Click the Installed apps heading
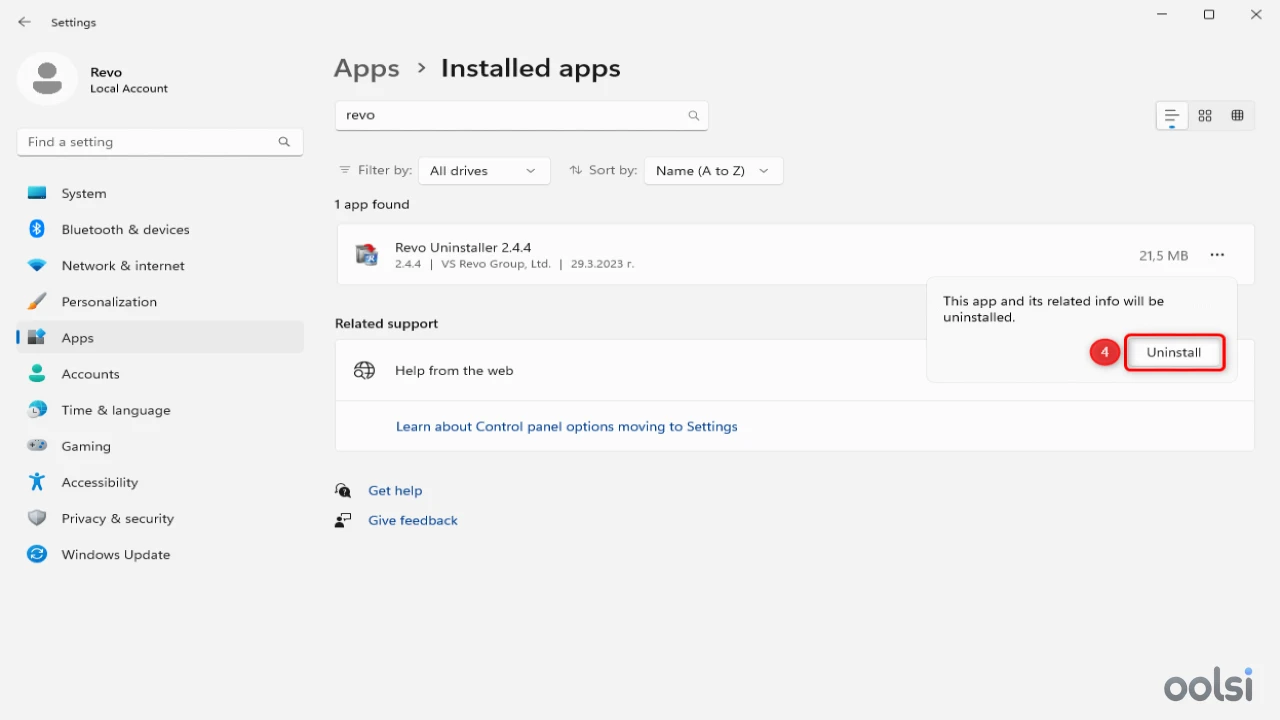This screenshot has width=1280, height=720. point(531,68)
